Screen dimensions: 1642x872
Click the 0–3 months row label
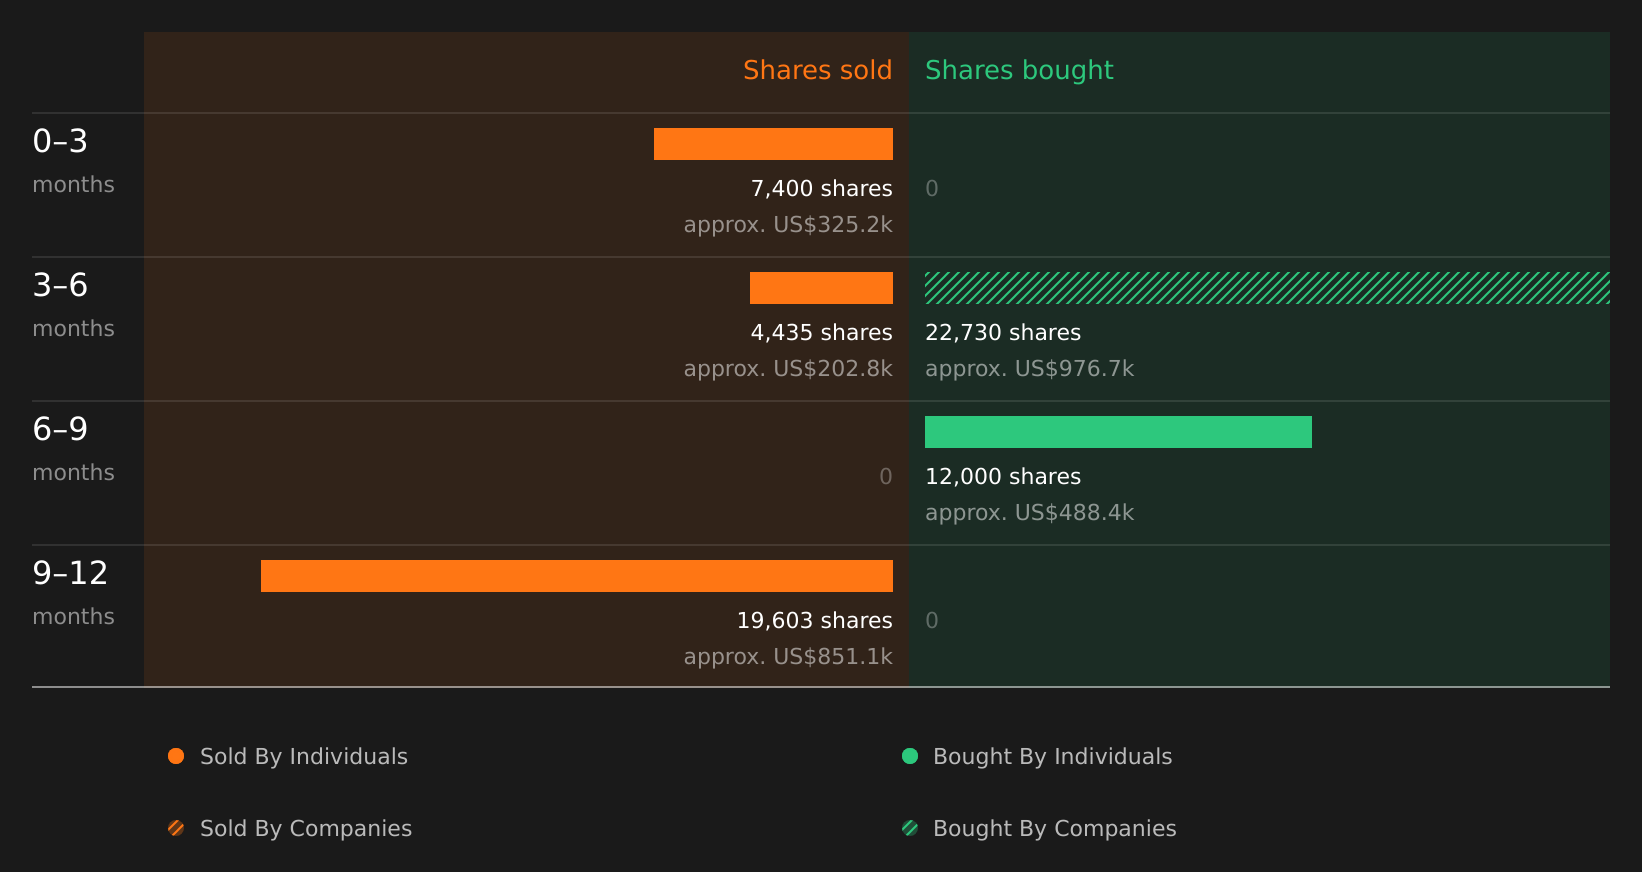(x=73, y=161)
